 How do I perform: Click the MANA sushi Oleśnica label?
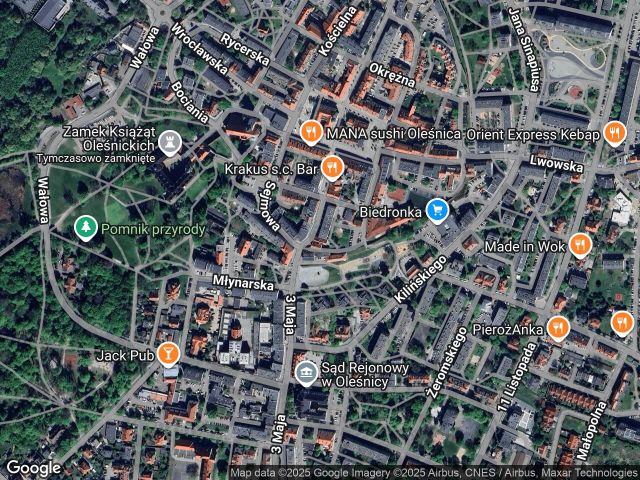[x=393, y=133]
